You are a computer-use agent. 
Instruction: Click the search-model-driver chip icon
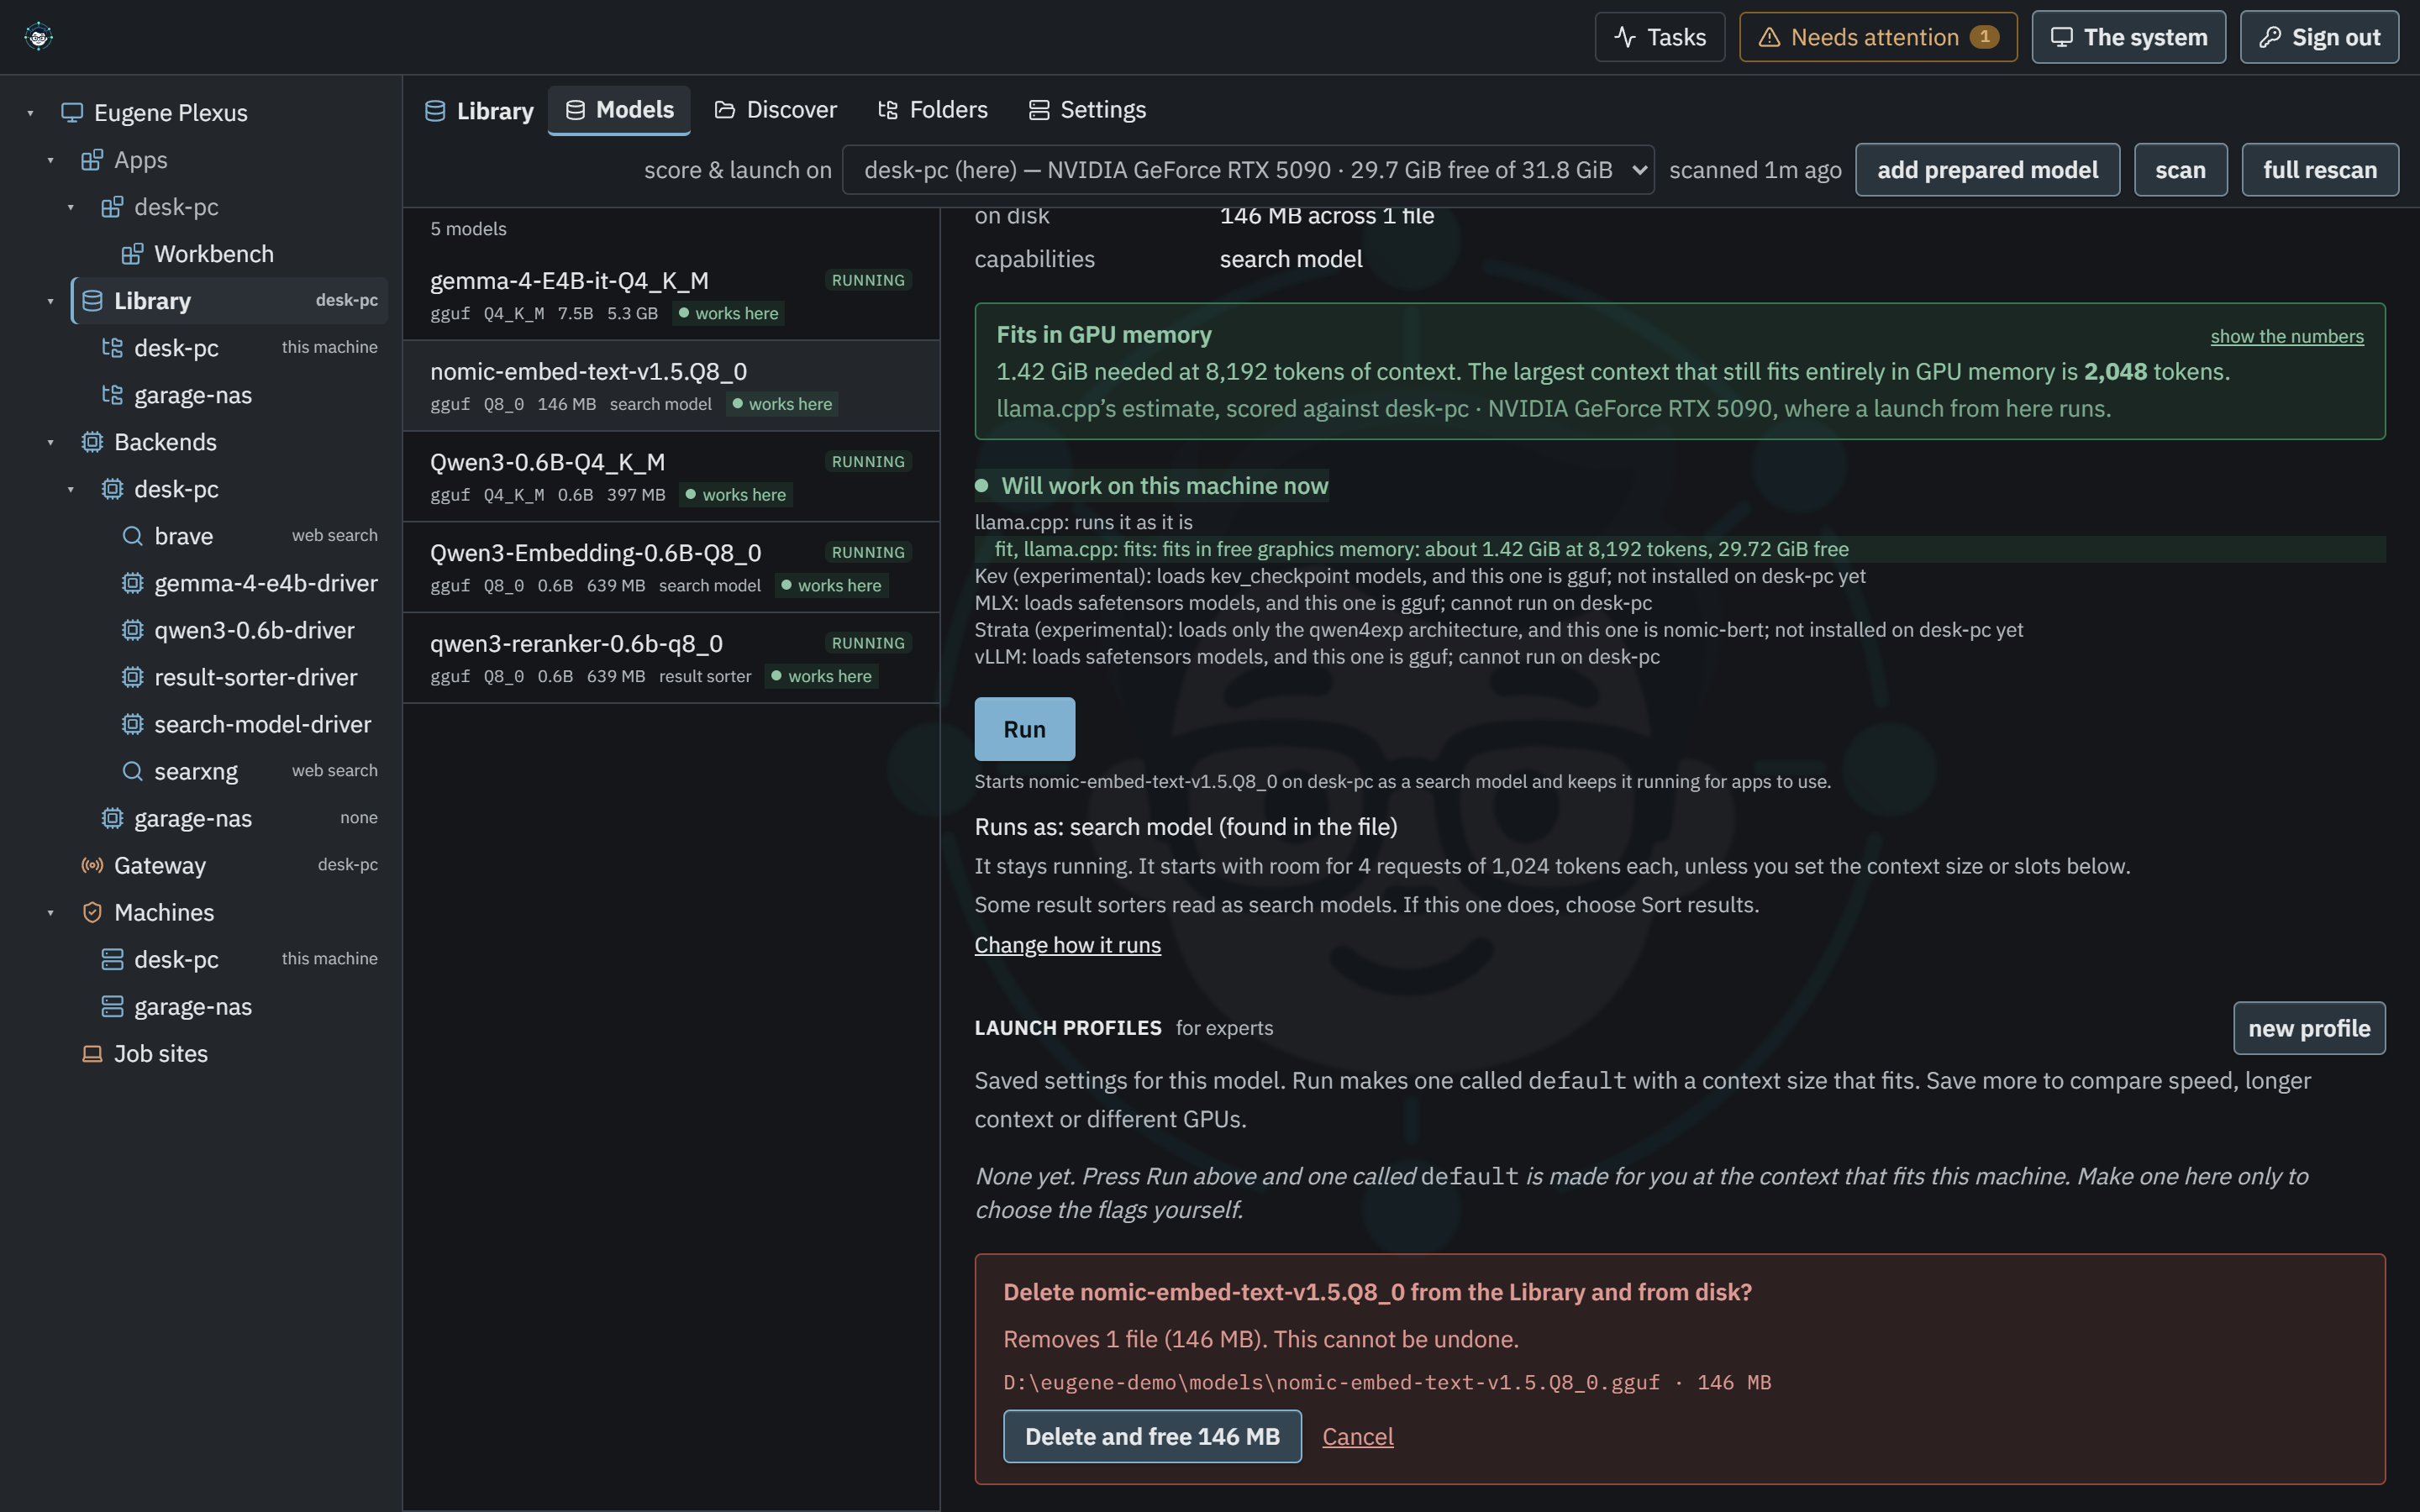132,724
